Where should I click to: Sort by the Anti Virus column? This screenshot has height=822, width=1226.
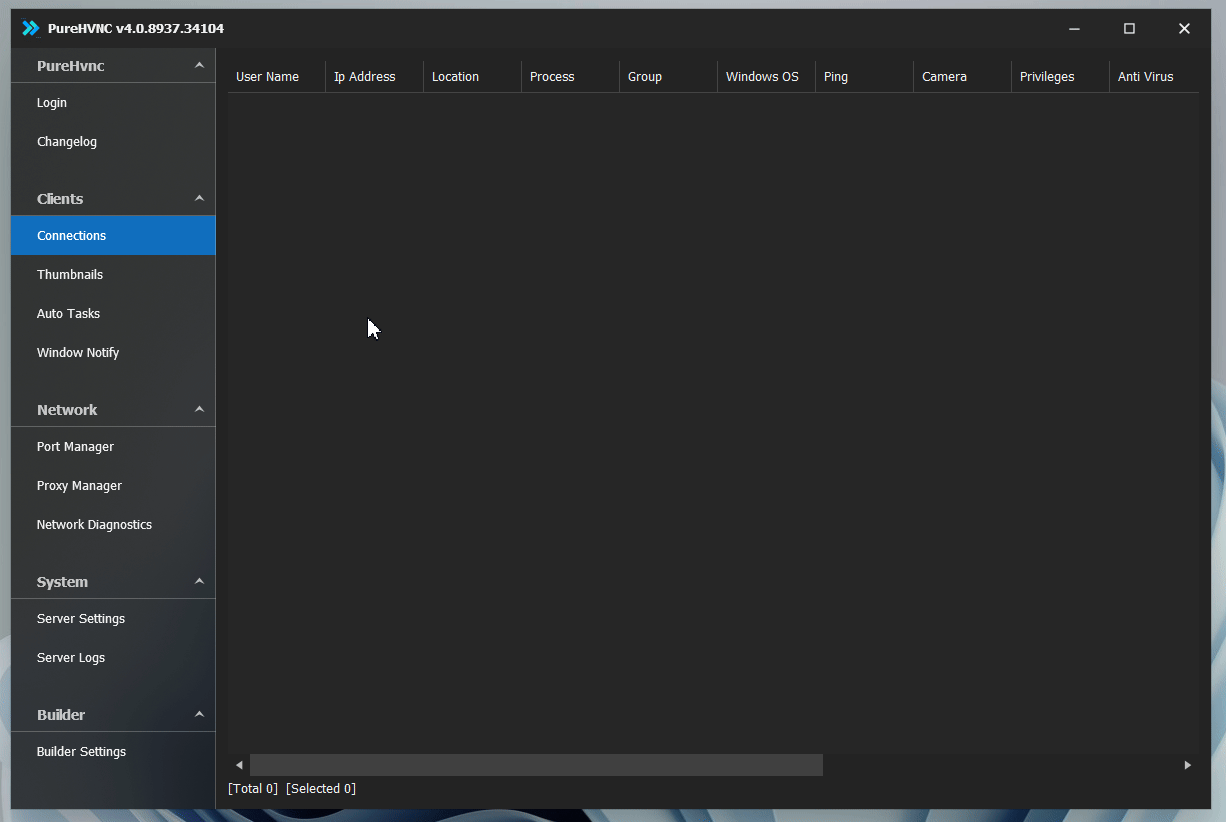1155,77
